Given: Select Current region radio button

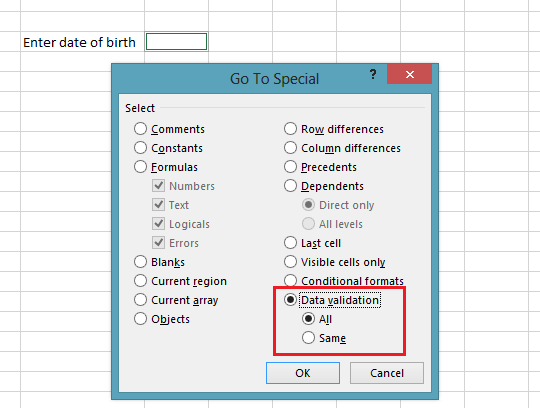Looking at the screenshot, I should click(141, 281).
